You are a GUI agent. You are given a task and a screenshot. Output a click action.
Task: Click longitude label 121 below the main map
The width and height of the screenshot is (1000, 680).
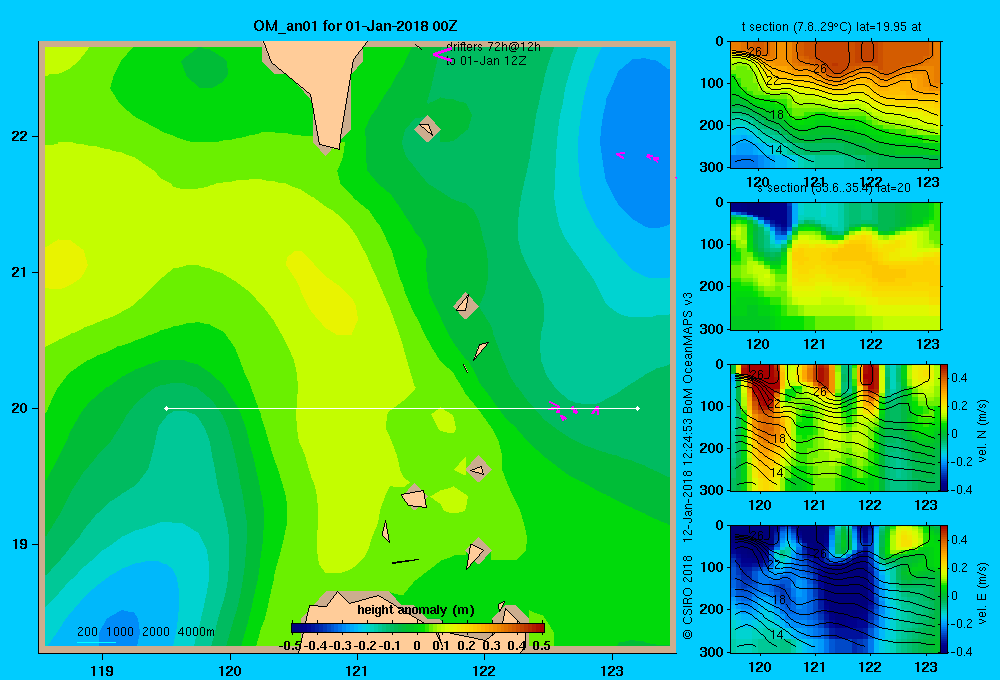pyautogui.click(x=357, y=670)
